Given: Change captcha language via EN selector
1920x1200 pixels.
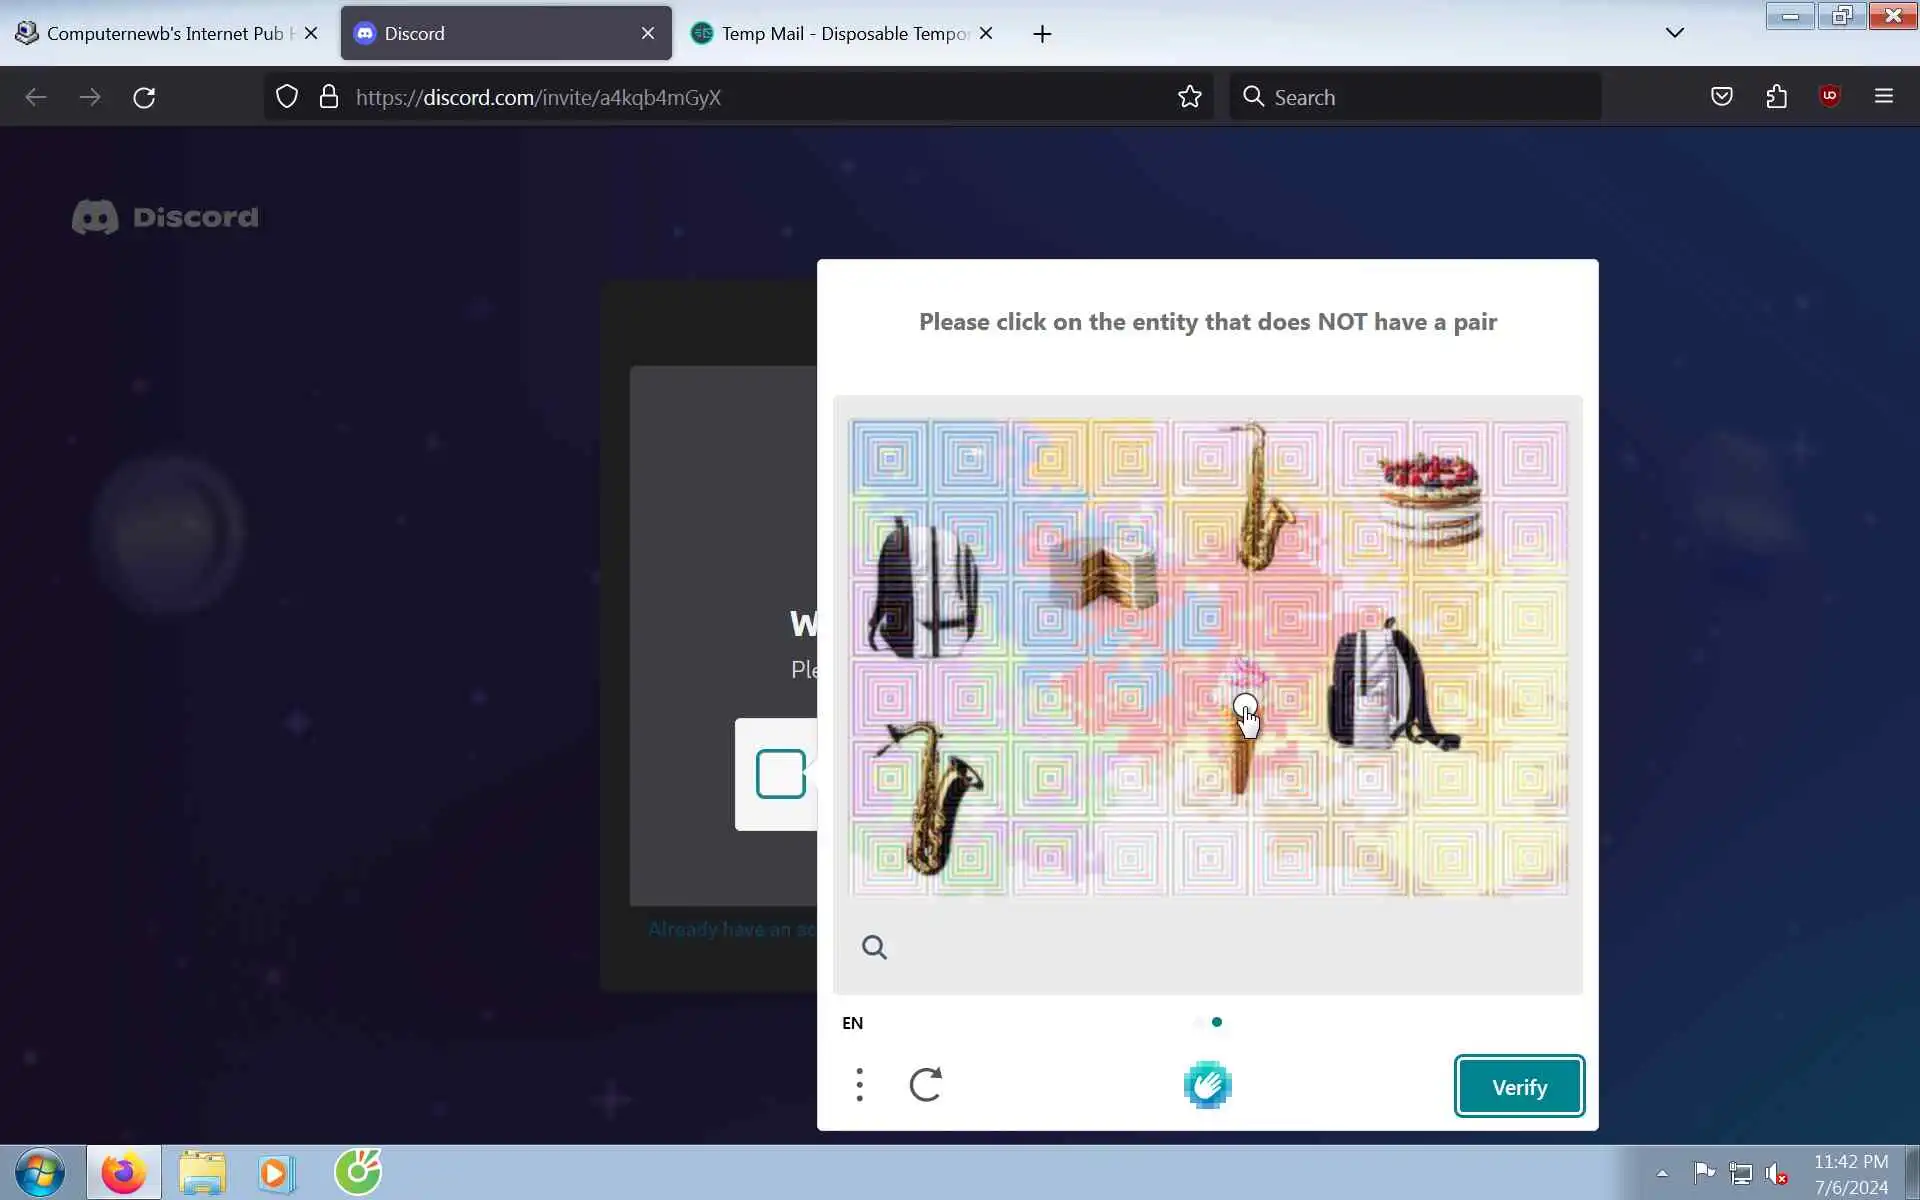Looking at the screenshot, I should [852, 1023].
